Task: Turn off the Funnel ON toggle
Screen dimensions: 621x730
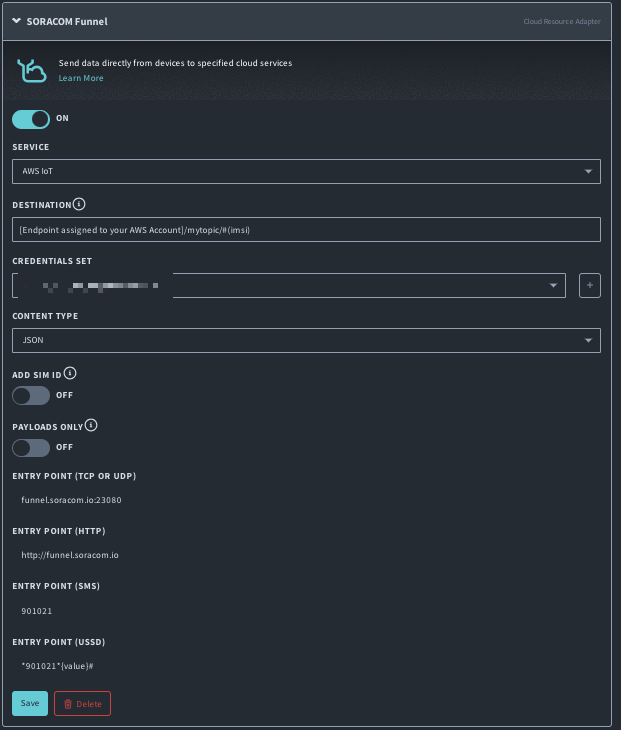Action: coord(31,119)
